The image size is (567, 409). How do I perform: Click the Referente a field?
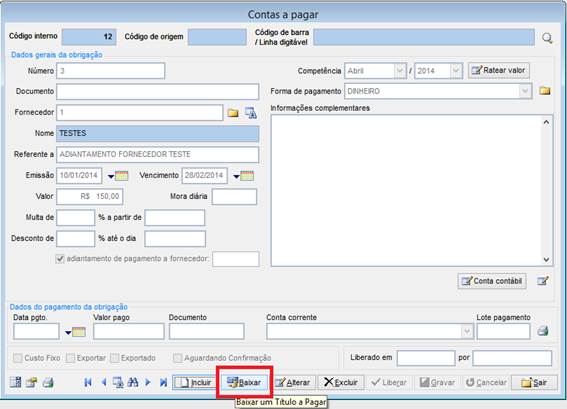(x=158, y=154)
